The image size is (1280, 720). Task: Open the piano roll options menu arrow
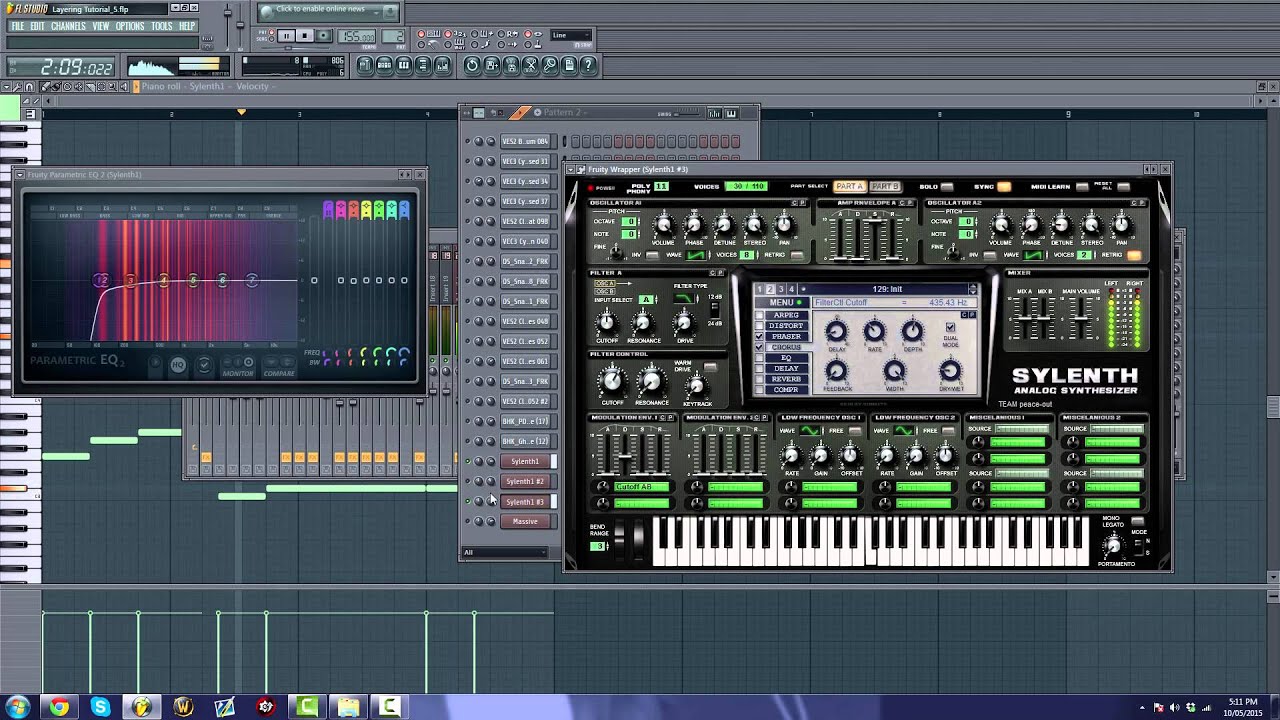tap(6, 87)
